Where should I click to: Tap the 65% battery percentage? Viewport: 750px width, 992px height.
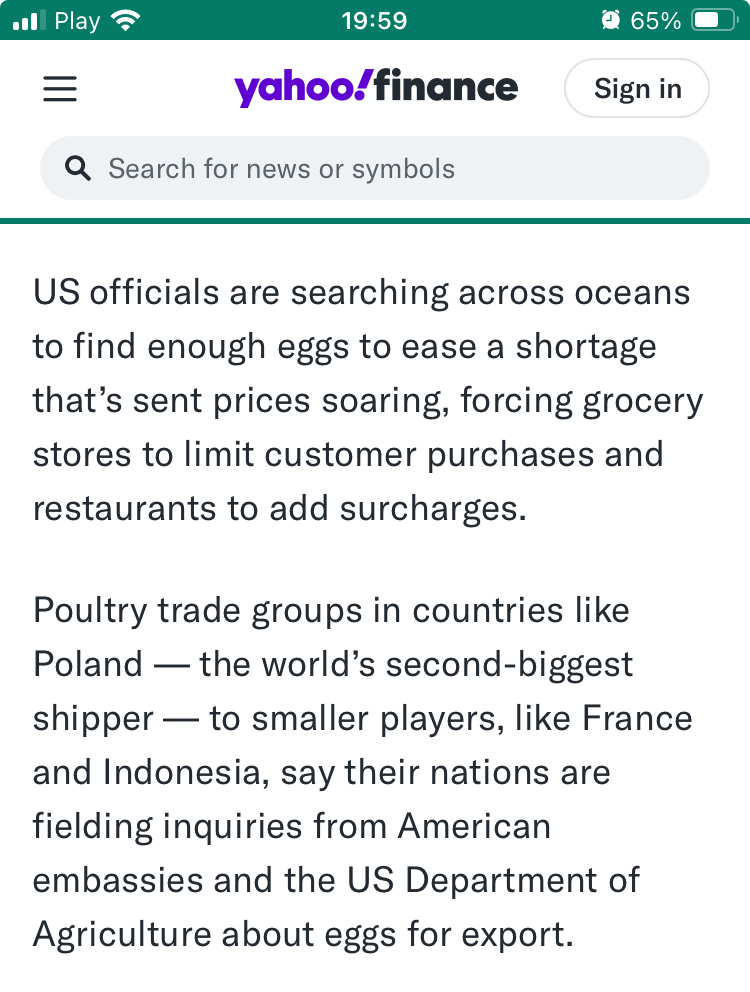click(x=656, y=20)
